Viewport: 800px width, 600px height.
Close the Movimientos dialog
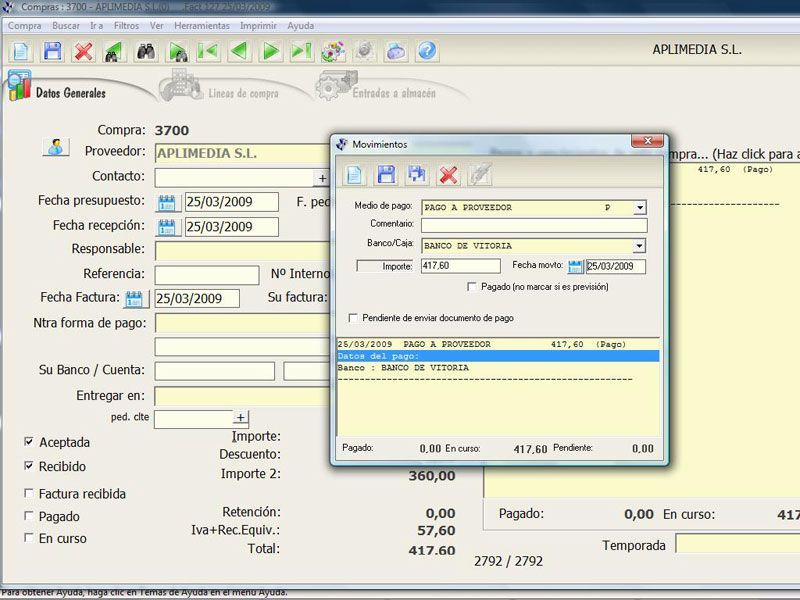647,140
